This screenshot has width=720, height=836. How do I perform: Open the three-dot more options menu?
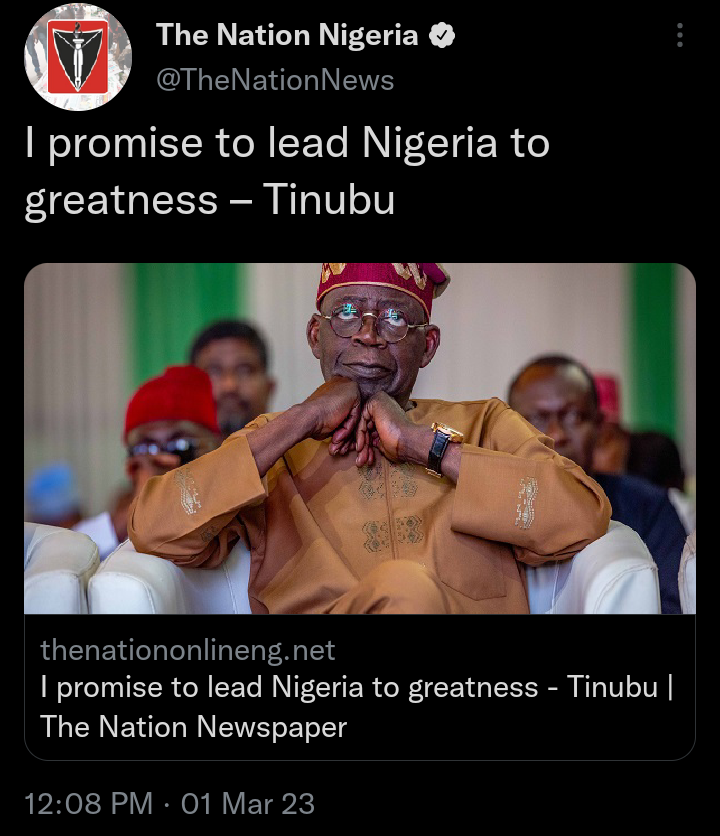click(x=679, y=35)
